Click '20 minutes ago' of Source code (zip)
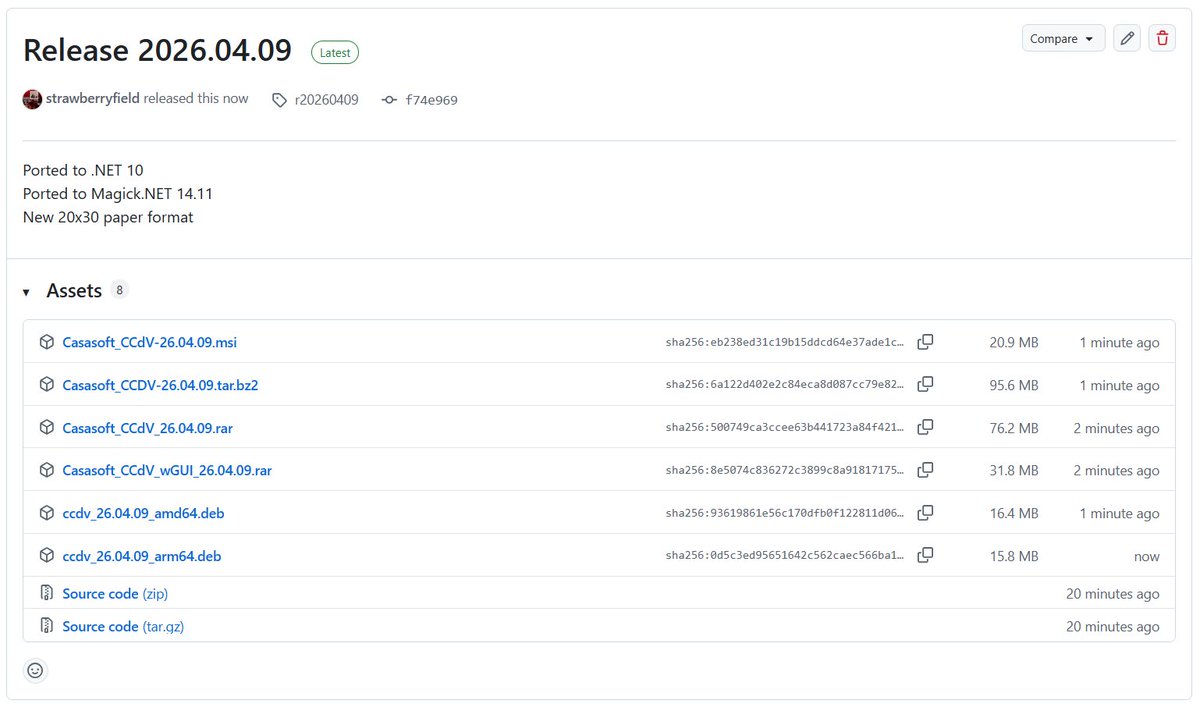The height and width of the screenshot is (711, 1200). pyautogui.click(x=1113, y=594)
